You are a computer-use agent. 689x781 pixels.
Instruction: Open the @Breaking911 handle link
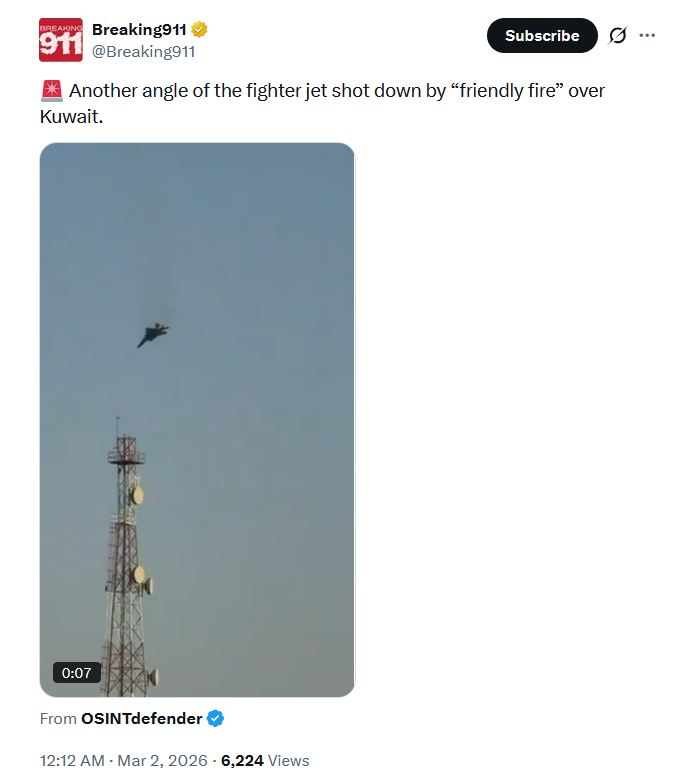tap(143, 51)
